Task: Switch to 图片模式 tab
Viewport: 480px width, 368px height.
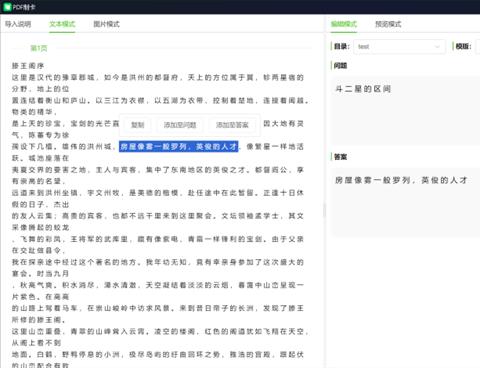Action: (106, 24)
